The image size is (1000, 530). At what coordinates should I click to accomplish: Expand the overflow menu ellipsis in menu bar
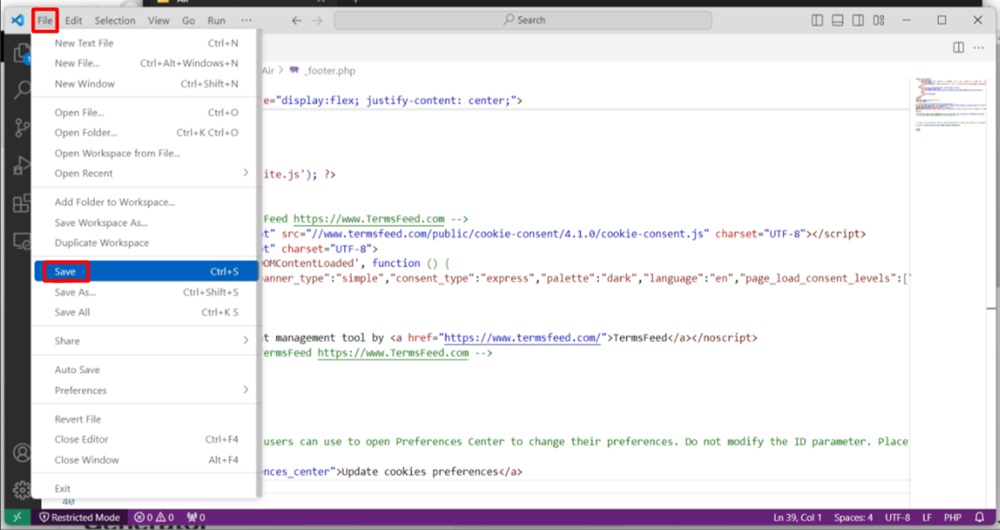click(x=246, y=20)
